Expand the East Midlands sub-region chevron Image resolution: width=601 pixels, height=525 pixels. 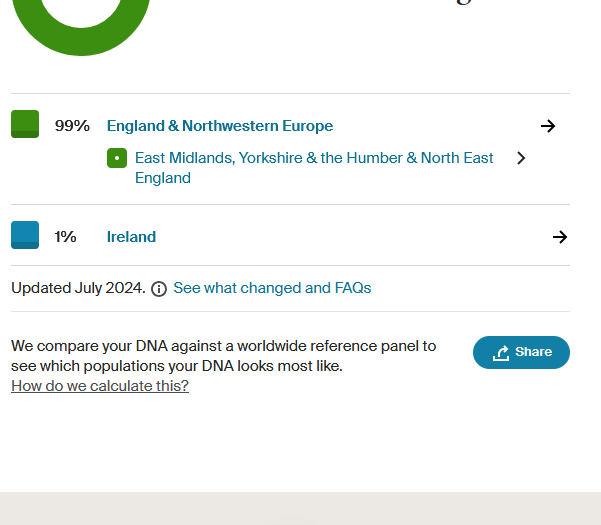pos(520,158)
